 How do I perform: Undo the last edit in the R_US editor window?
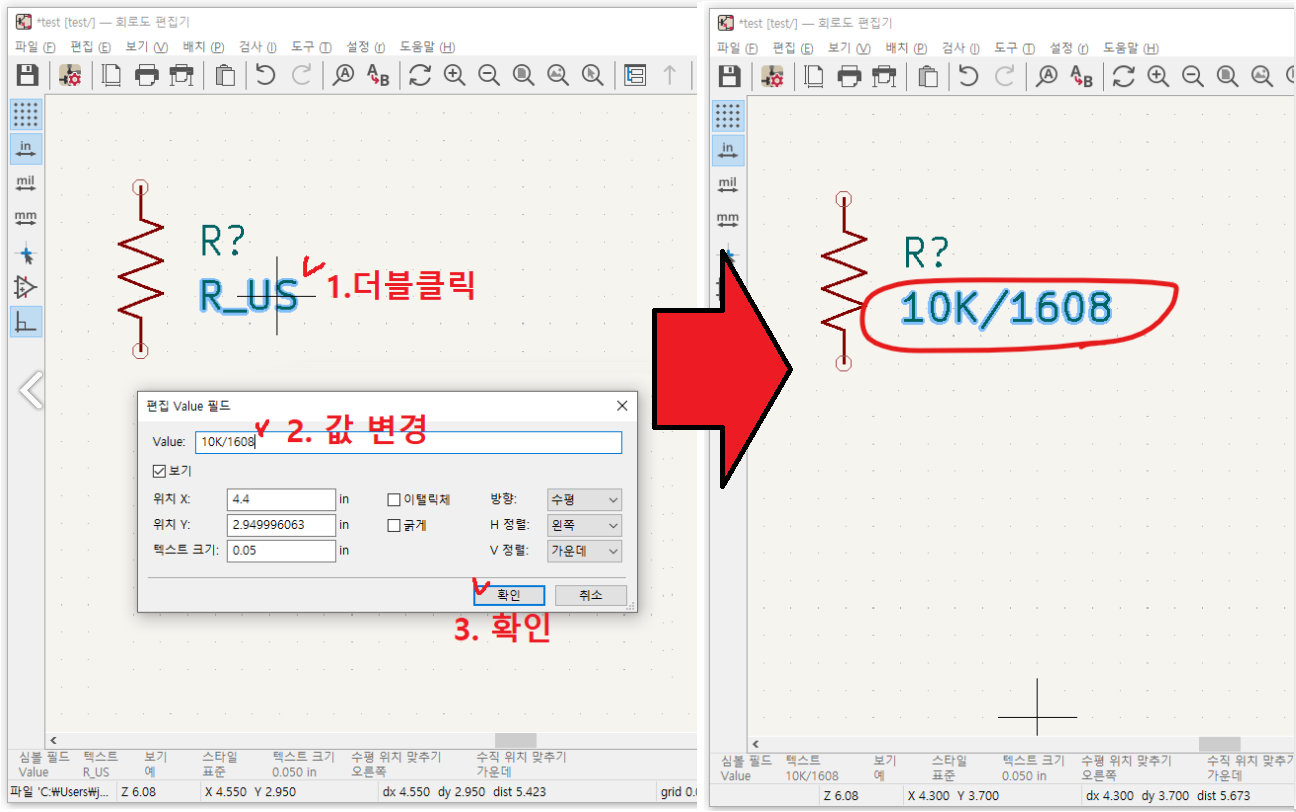point(265,75)
